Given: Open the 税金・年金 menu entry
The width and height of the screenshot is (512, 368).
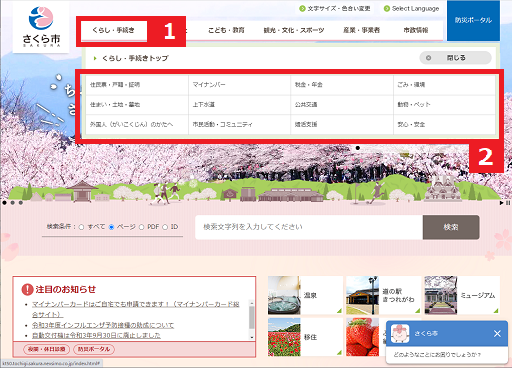Looking at the screenshot, I should [x=342, y=85].
